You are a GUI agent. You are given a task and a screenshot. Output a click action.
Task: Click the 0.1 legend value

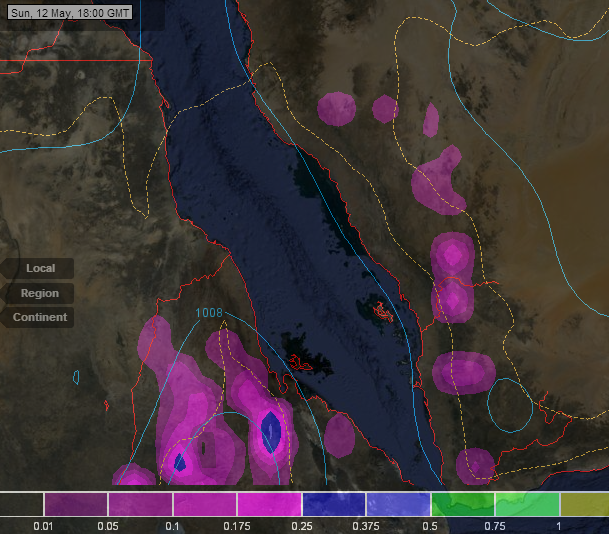(172, 527)
